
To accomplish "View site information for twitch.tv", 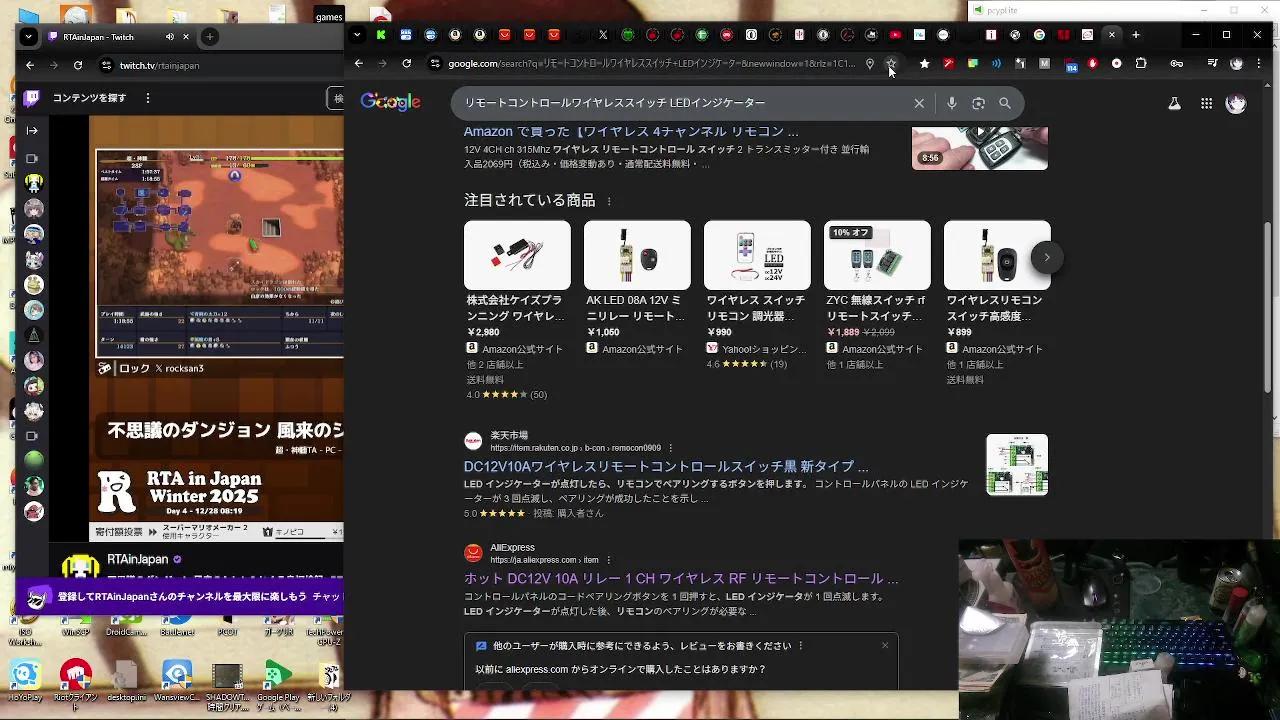I will pos(106,66).
